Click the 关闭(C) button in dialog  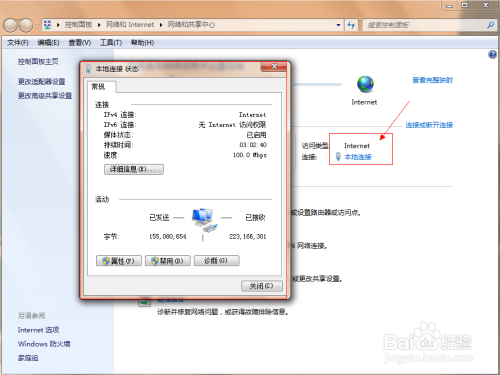tap(262, 286)
